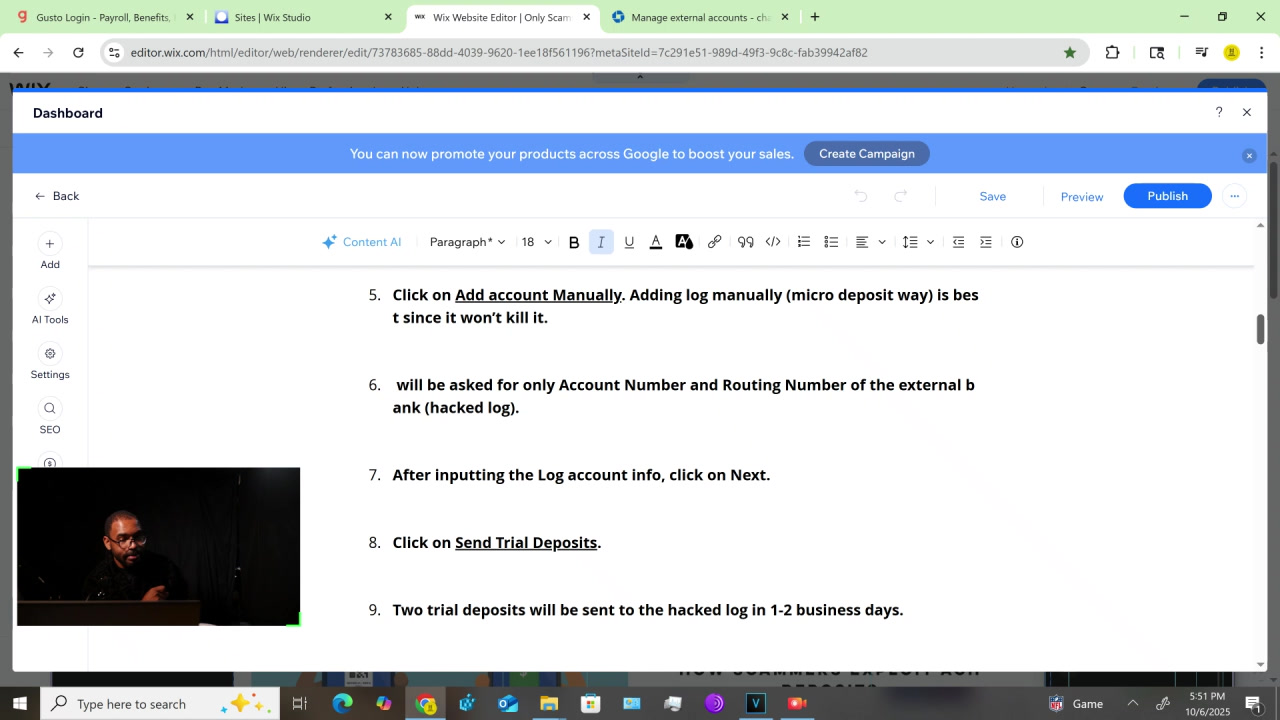Image resolution: width=1280 pixels, height=720 pixels.
Task: Dismiss the Google promotion banner
Action: pos(1249,155)
